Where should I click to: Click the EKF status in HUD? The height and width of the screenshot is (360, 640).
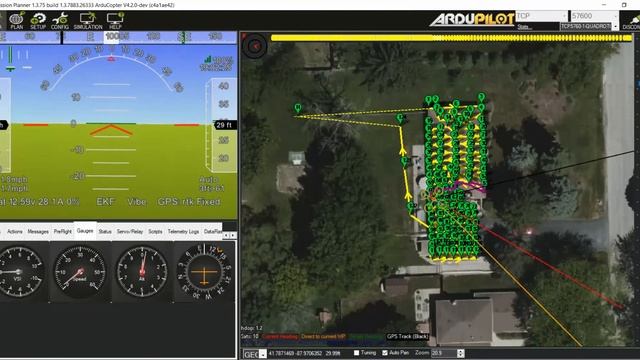105,202
